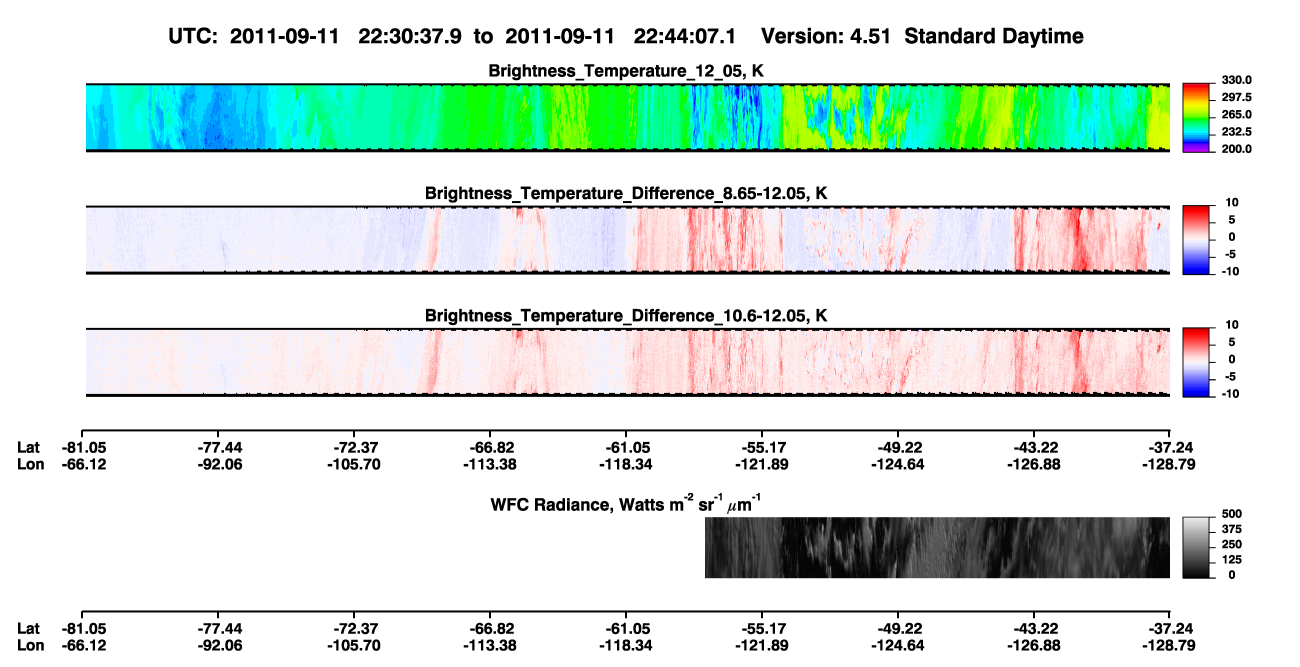The image size is (1300, 667).
Task: Click latitude -43.22 on the bottom axis
Action: coord(1035,628)
